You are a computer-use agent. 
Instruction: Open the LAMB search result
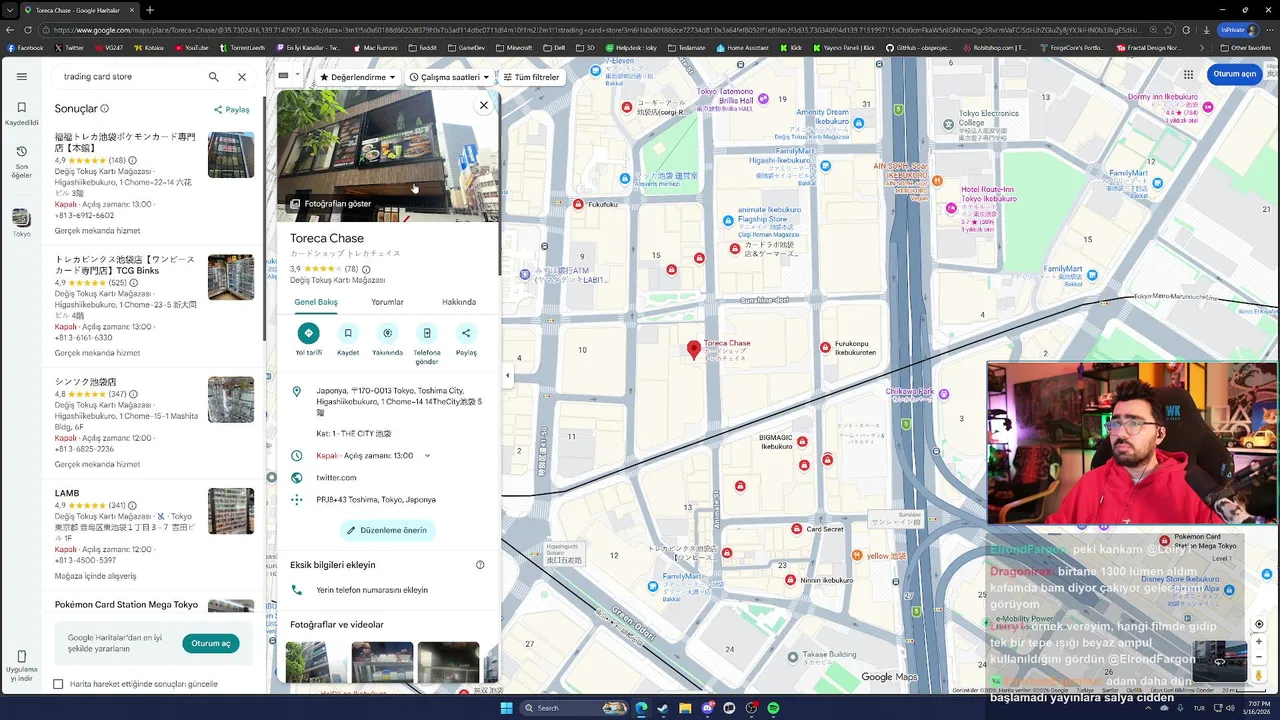155,534
